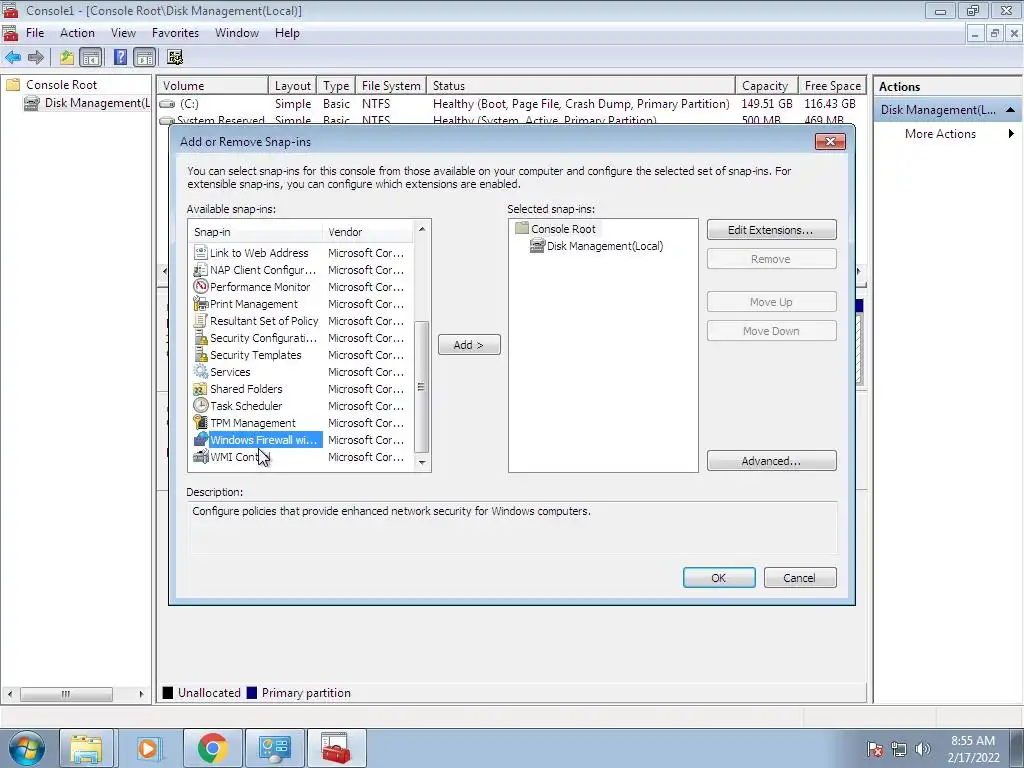Open Google Chrome from taskbar
This screenshot has width=1024, height=768.
(212, 748)
